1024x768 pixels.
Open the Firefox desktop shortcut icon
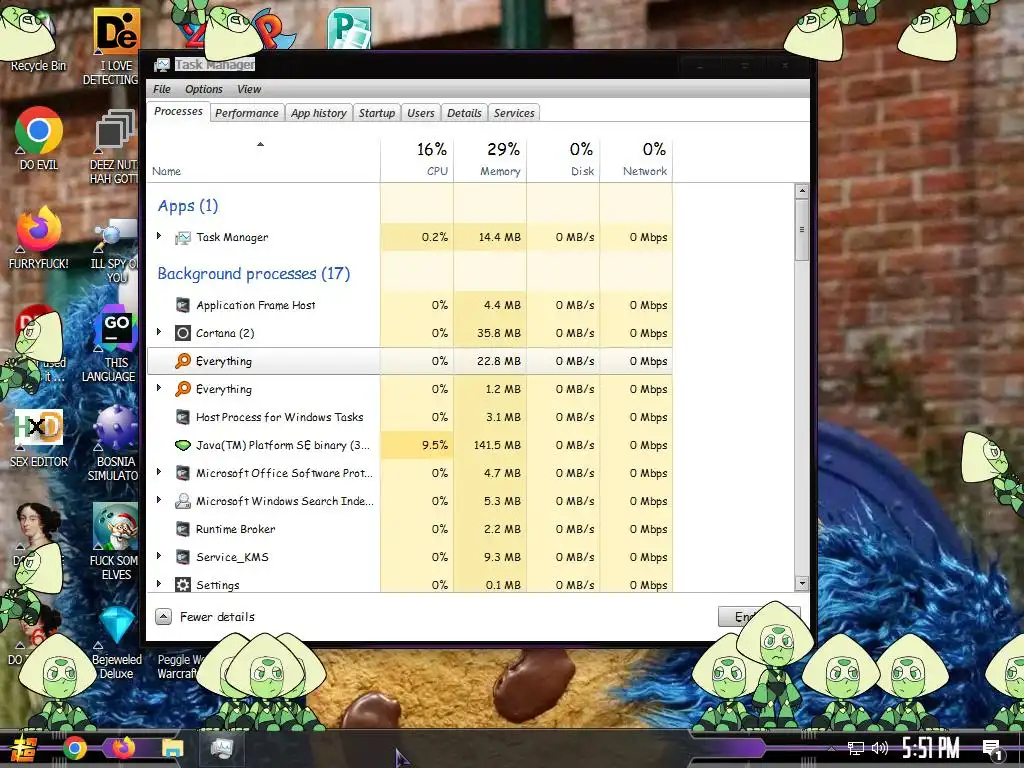(39, 230)
